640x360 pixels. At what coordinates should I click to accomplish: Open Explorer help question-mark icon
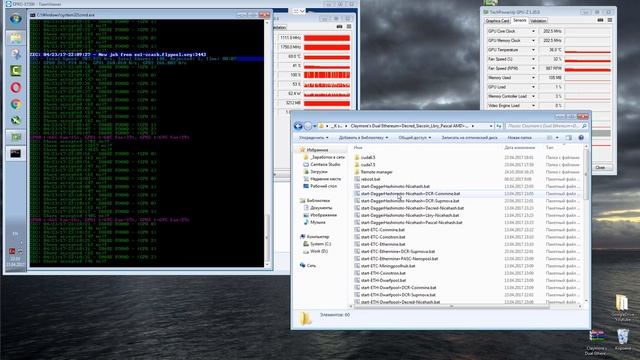point(581,138)
